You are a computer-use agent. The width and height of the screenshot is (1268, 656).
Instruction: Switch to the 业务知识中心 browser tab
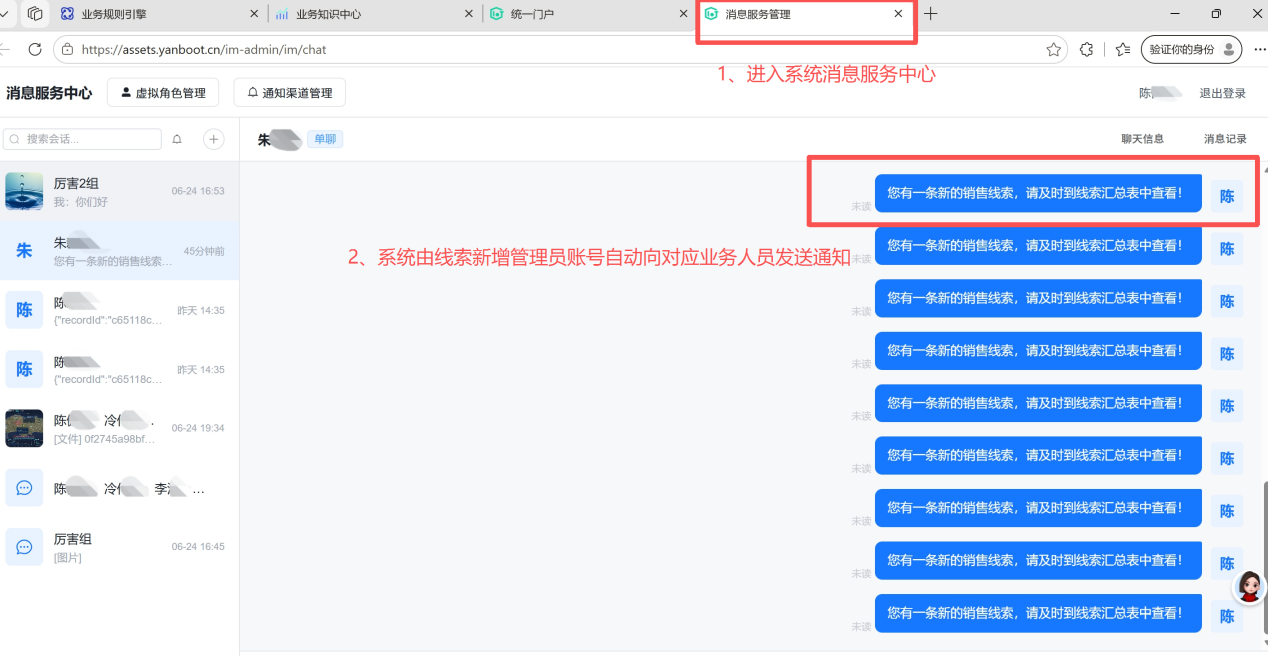375,14
